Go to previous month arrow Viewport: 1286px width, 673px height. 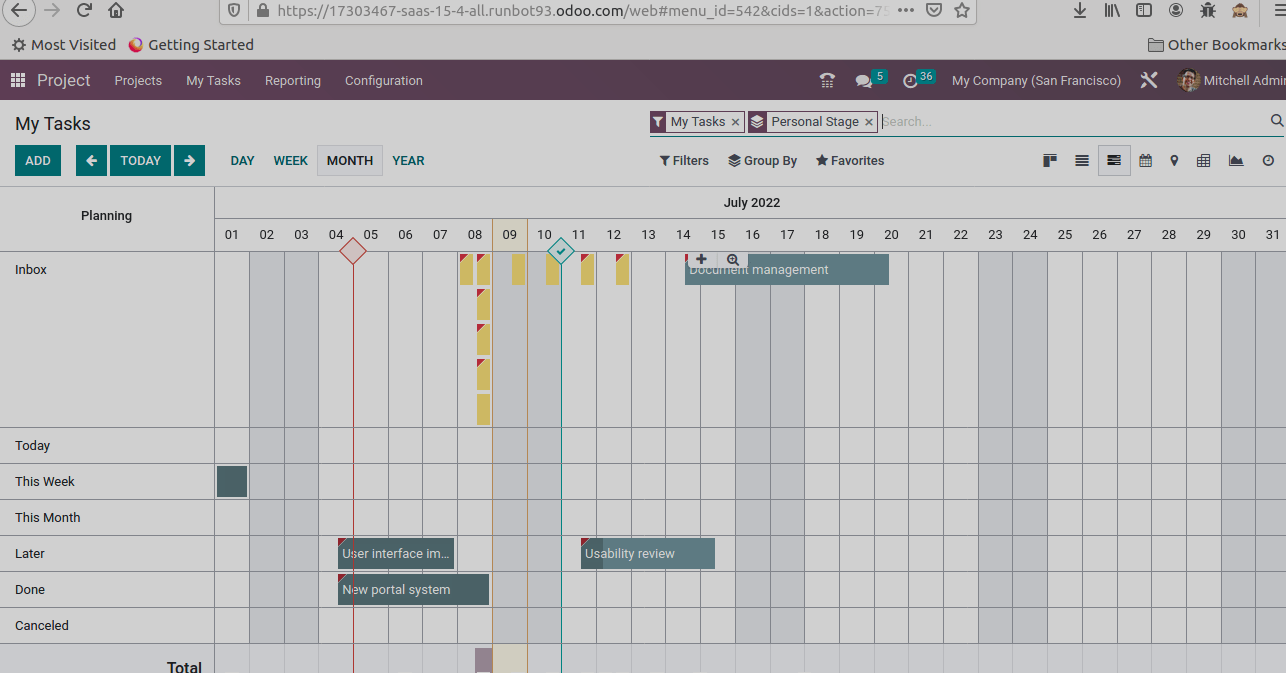91,160
